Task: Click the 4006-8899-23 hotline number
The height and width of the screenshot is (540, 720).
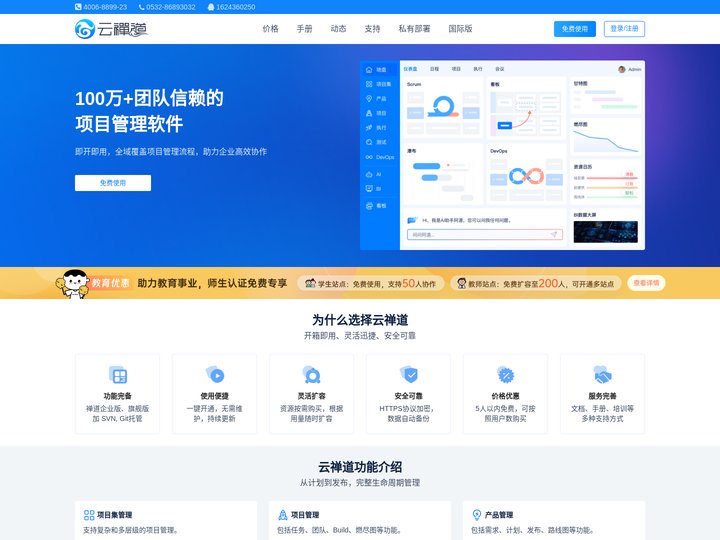Action: pos(105,7)
